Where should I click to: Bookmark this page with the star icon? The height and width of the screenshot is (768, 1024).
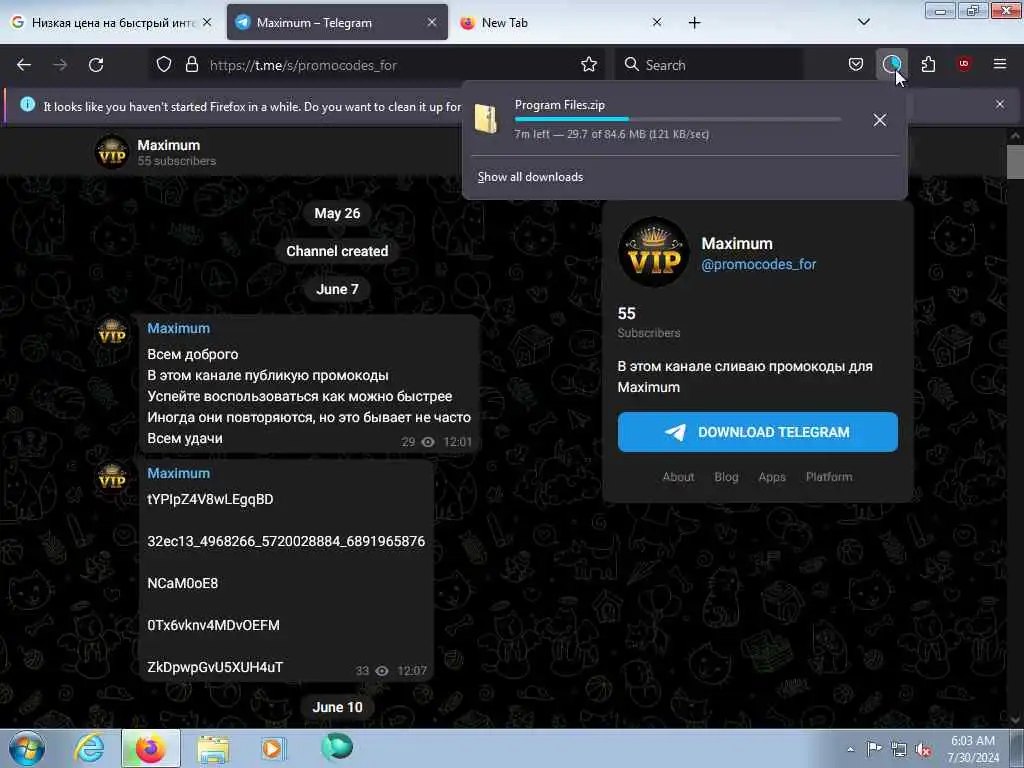pyautogui.click(x=588, y=65)
